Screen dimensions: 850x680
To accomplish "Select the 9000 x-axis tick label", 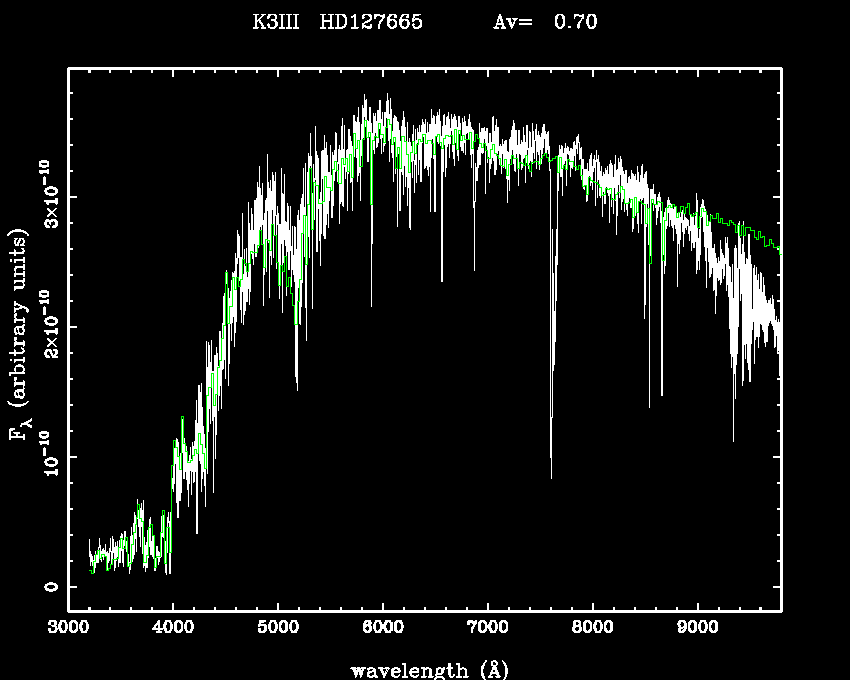I will pos(697,628).
